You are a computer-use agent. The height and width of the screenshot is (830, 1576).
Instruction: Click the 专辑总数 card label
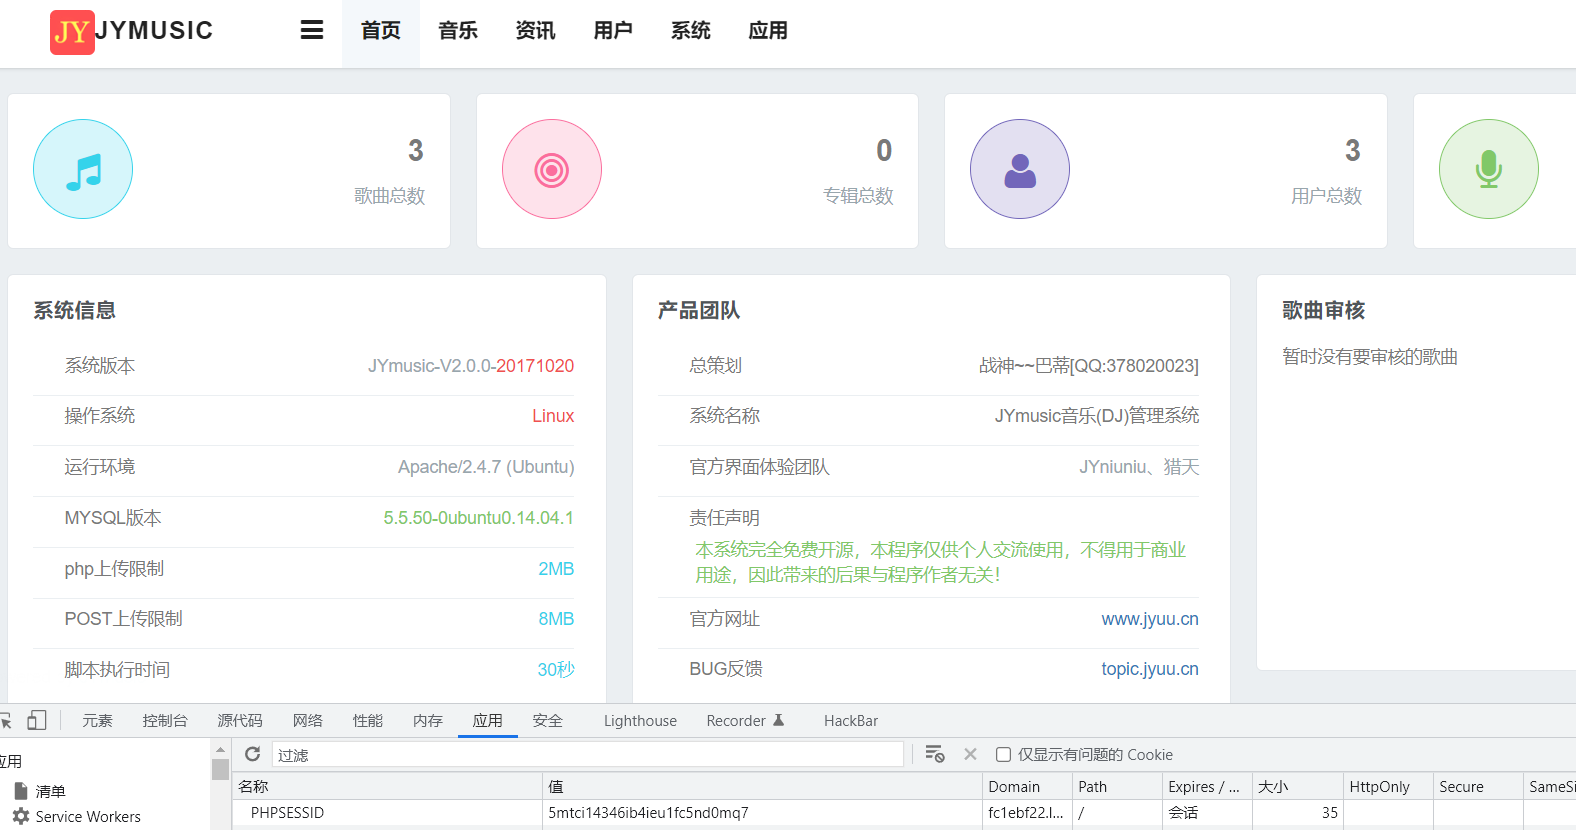pos(858,196)
